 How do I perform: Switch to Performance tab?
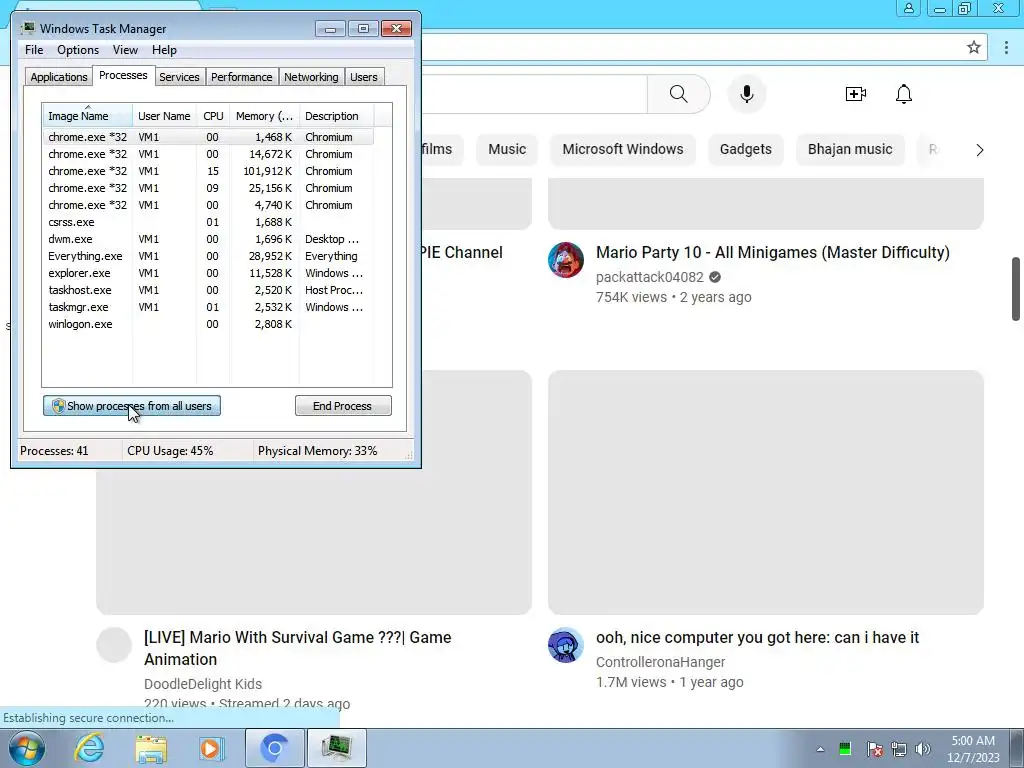click(241, 77)
